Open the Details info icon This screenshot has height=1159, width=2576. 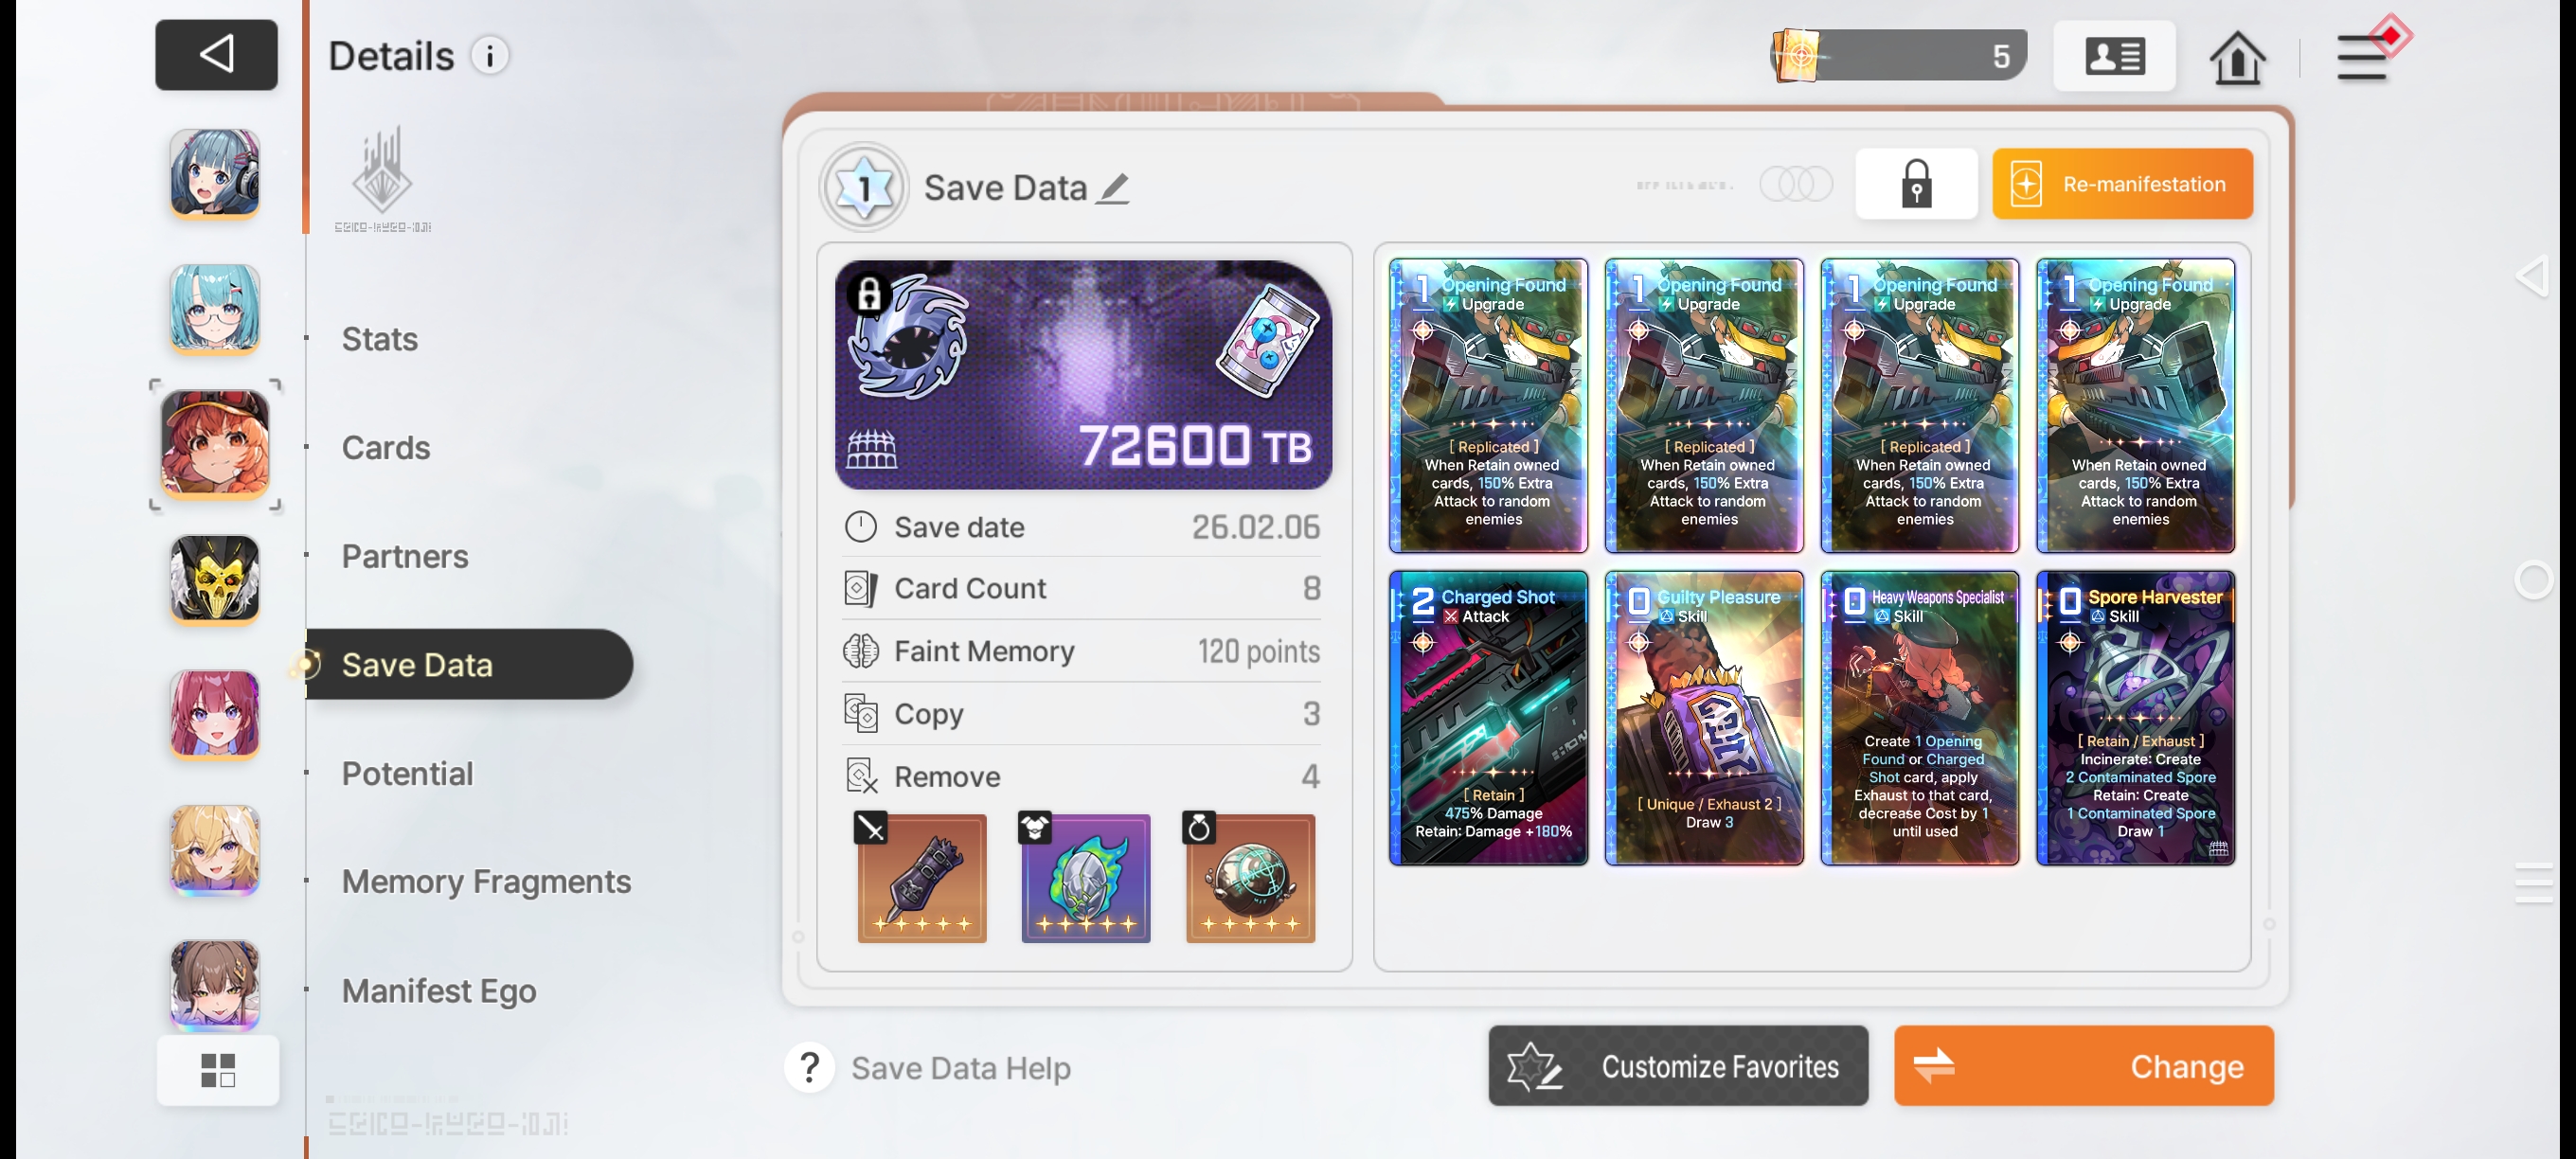click(489, 56)
